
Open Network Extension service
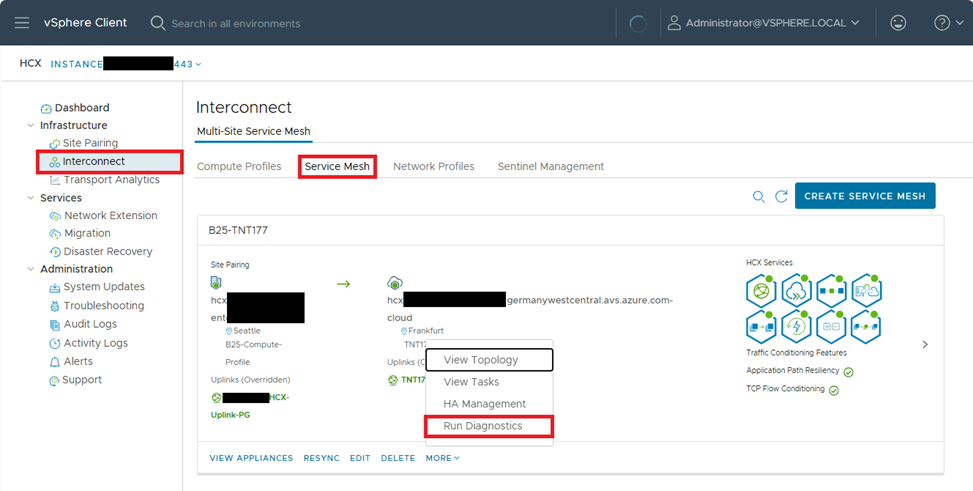(x=110, y=215)
